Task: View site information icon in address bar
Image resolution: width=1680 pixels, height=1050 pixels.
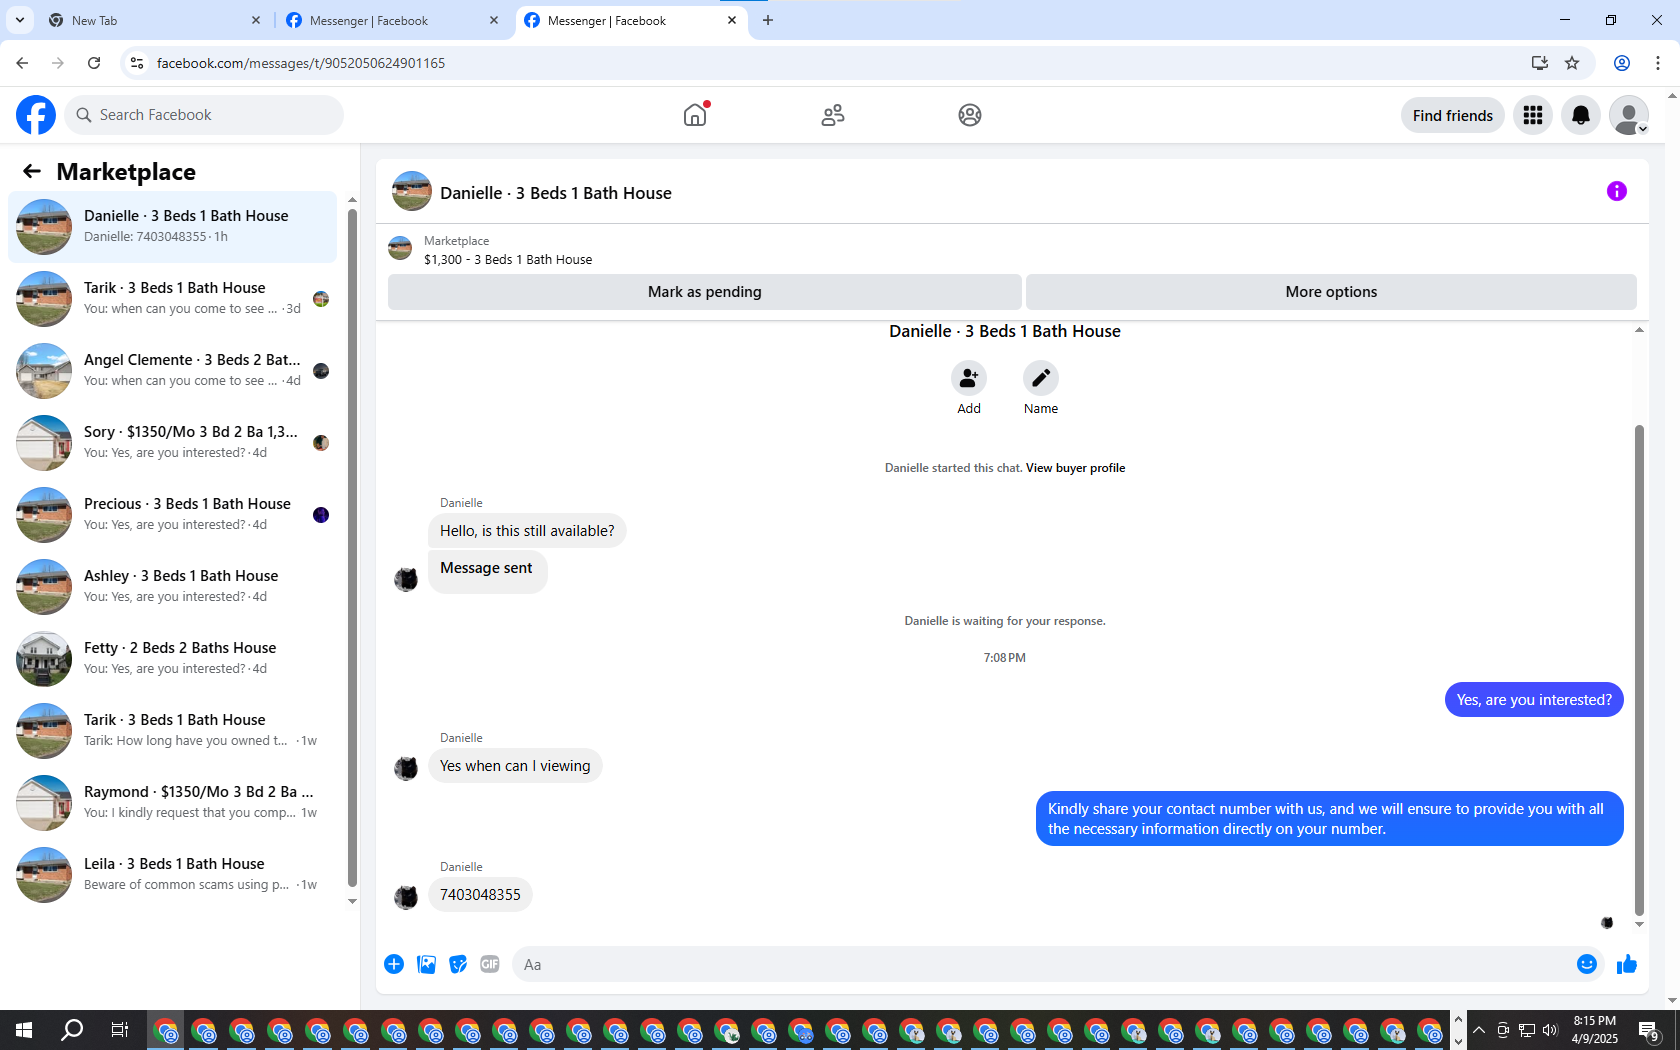Action: 137,63
